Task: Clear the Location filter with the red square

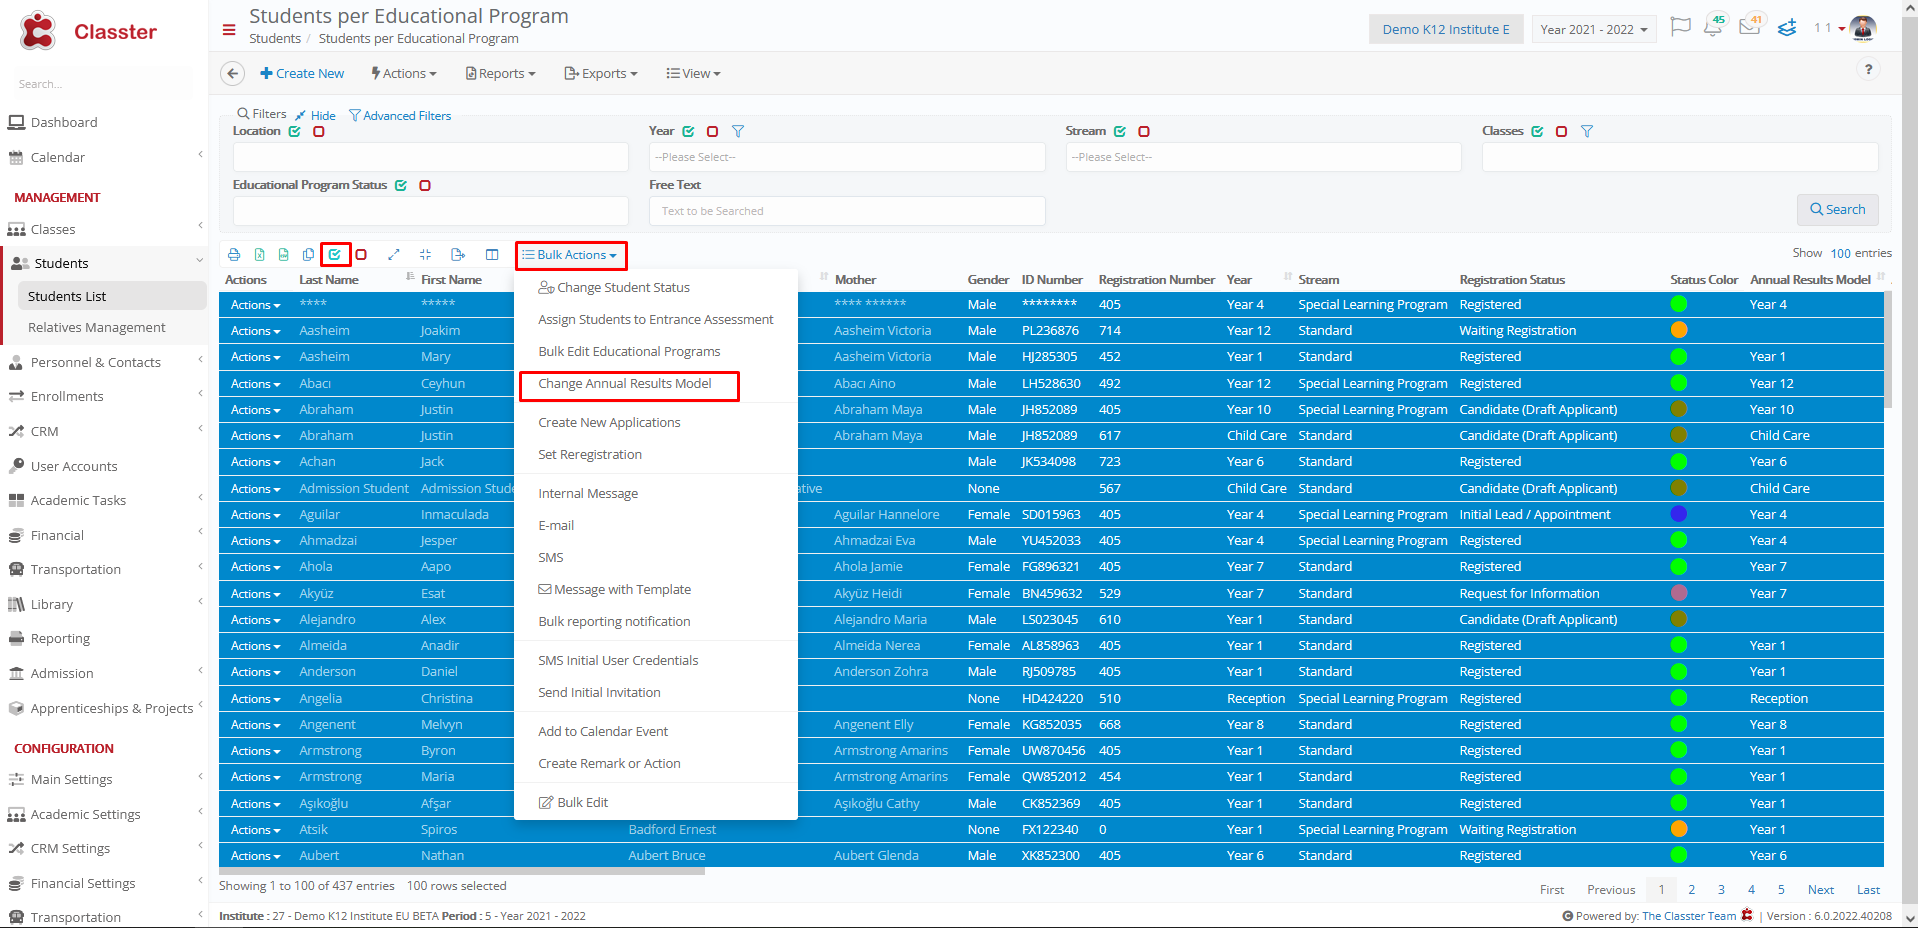Action: [319, 131]
